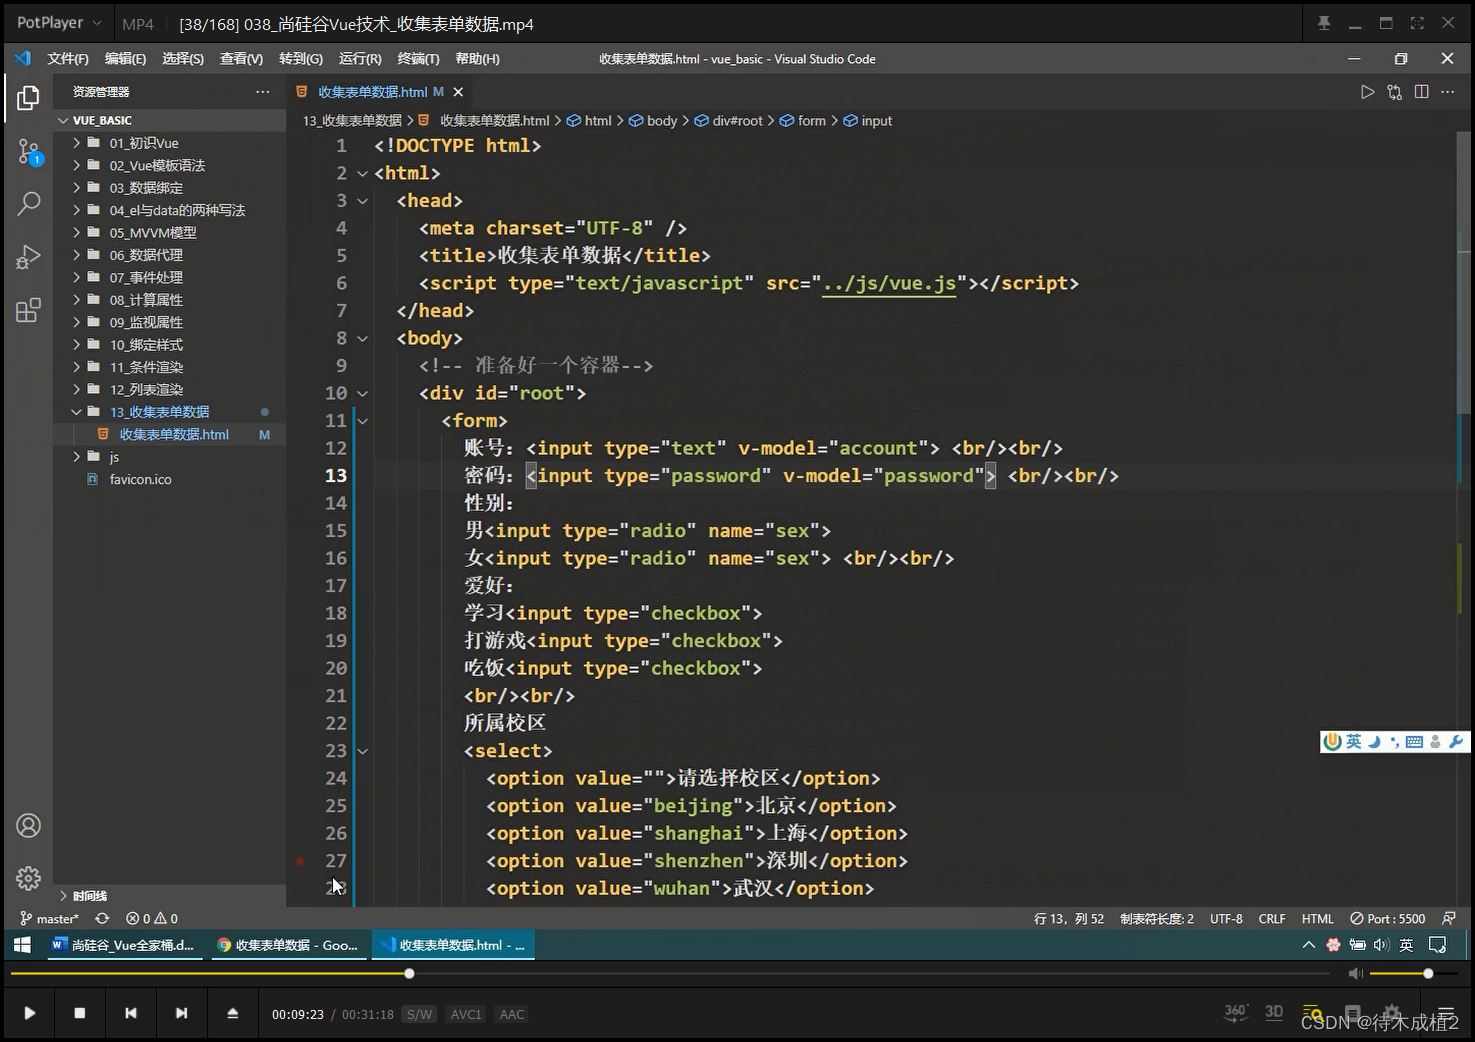The width and height of the screenshot is (1475, 1042).
Task: Open the Accounts menu icon
Action: [28, 826]
